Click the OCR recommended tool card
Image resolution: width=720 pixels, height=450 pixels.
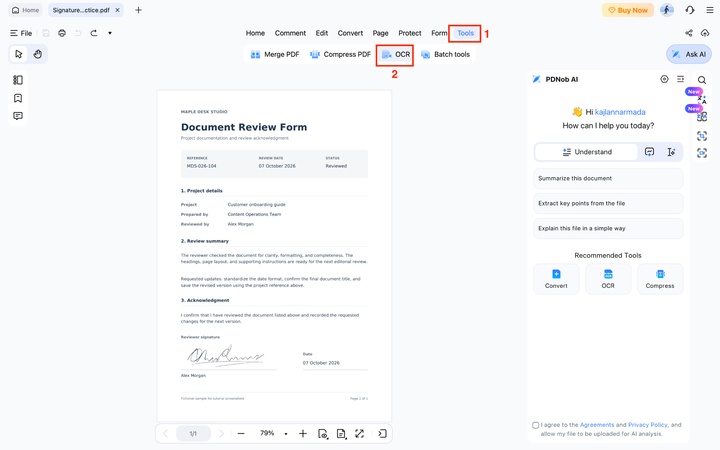[x=608, y=279]
